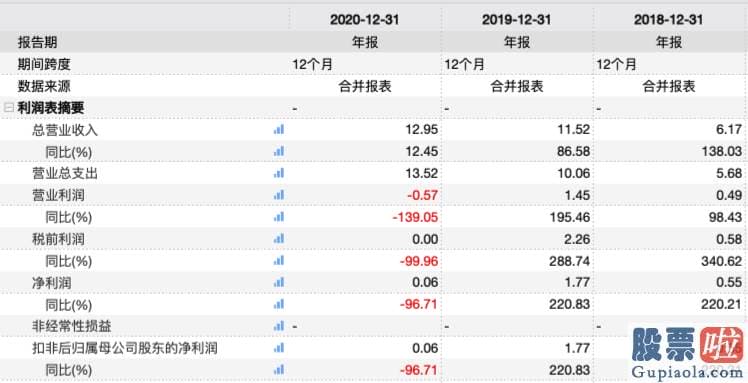Open chart icon for 同比 -139.05 row
748x383 pixels.
[x=279, y=217]
